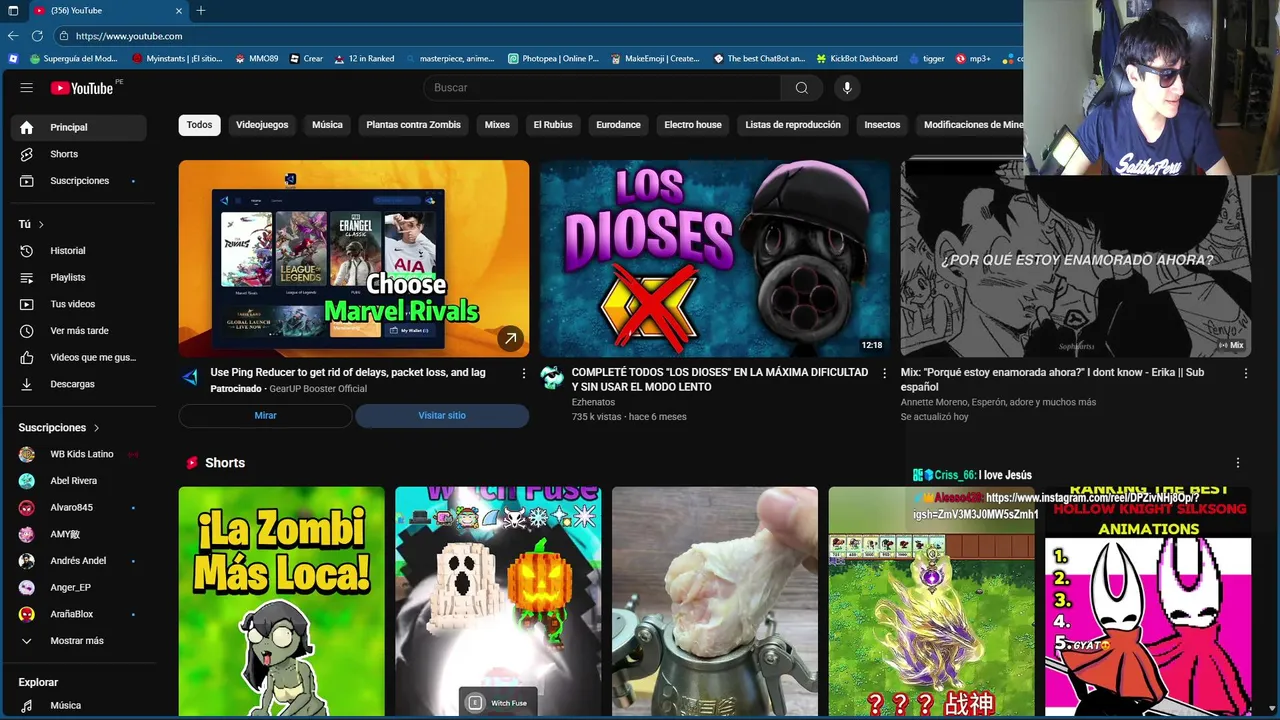Open KickBot Dashboard bookmark
This screenshot has height=720, width=1280.
tap(856, 59)
